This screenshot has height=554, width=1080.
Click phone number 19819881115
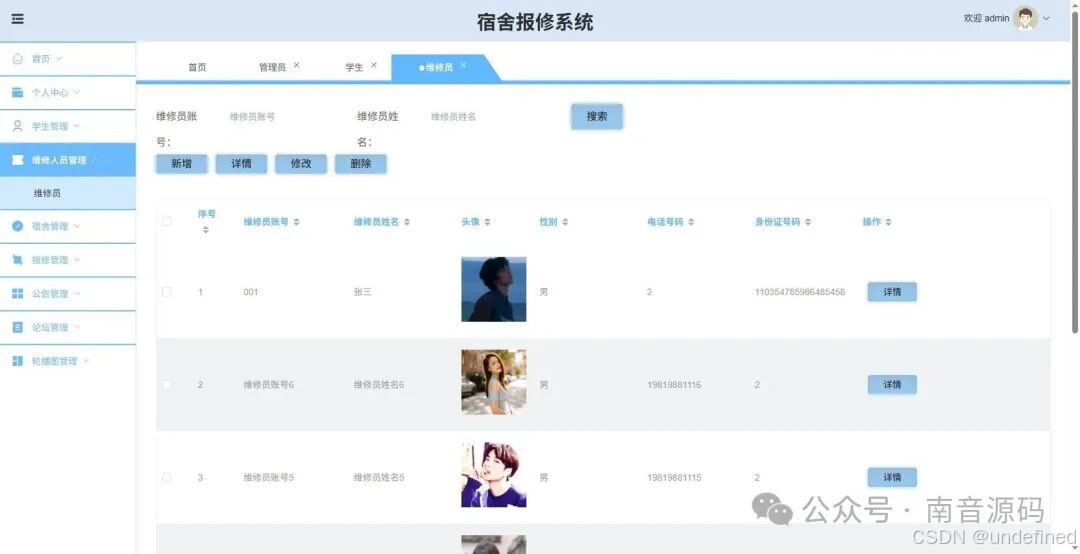(x=674, y=478)
